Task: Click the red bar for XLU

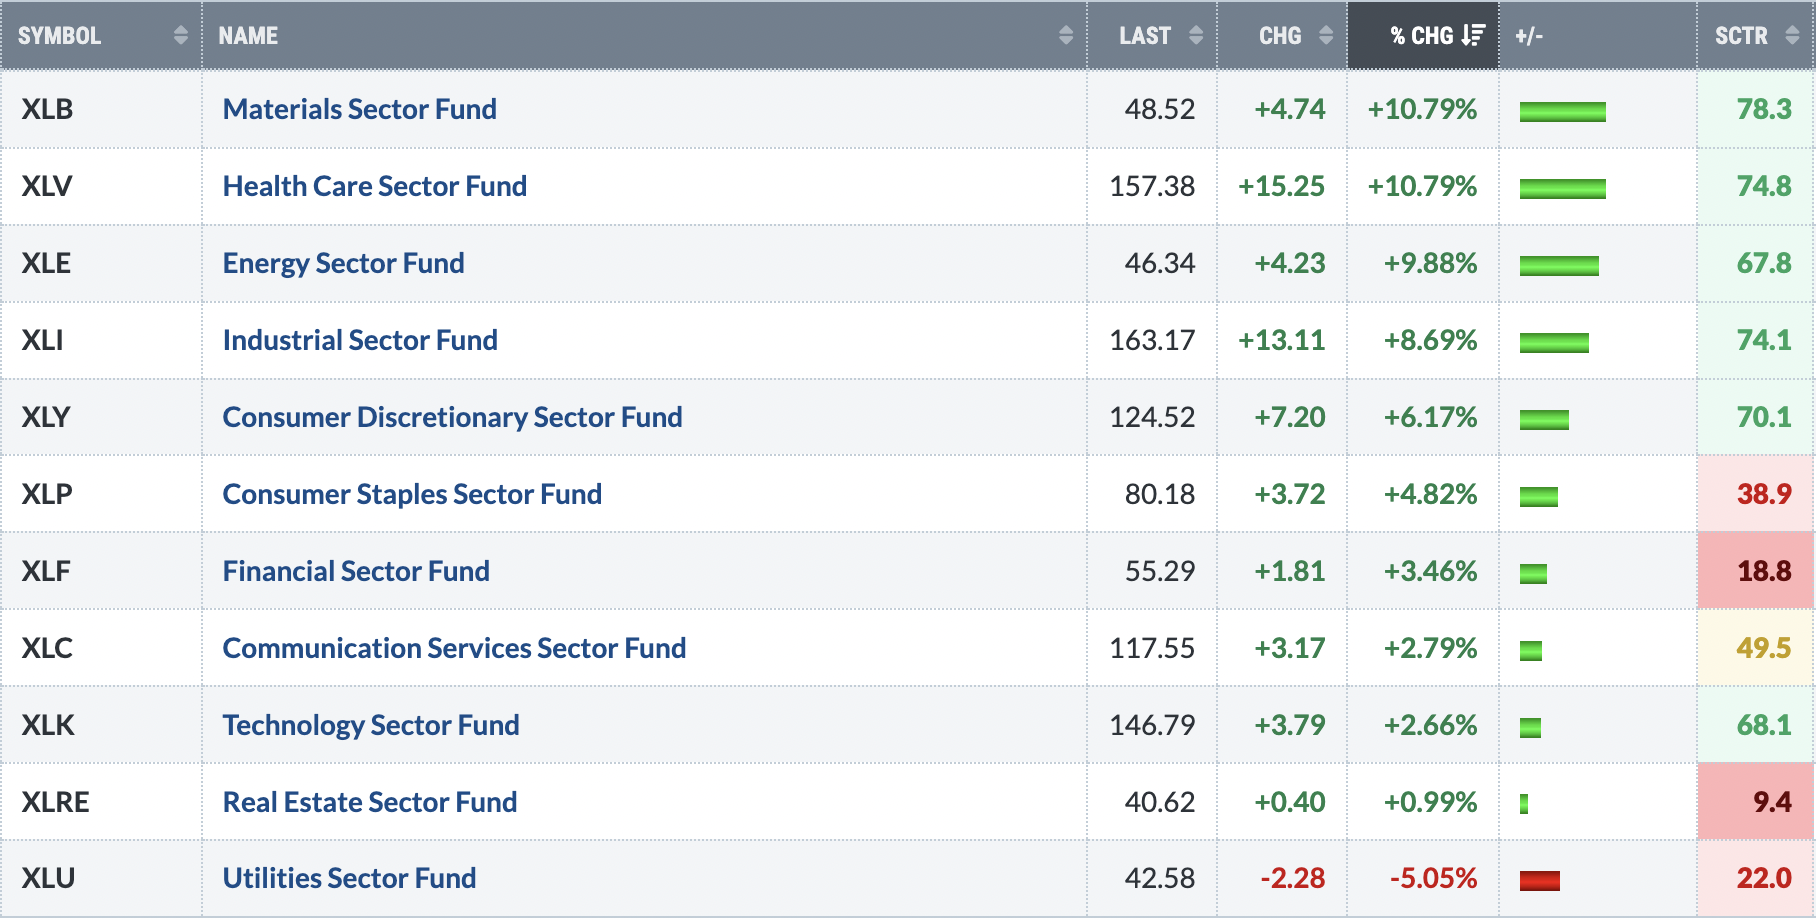Action: click(x=1540, y=881)
